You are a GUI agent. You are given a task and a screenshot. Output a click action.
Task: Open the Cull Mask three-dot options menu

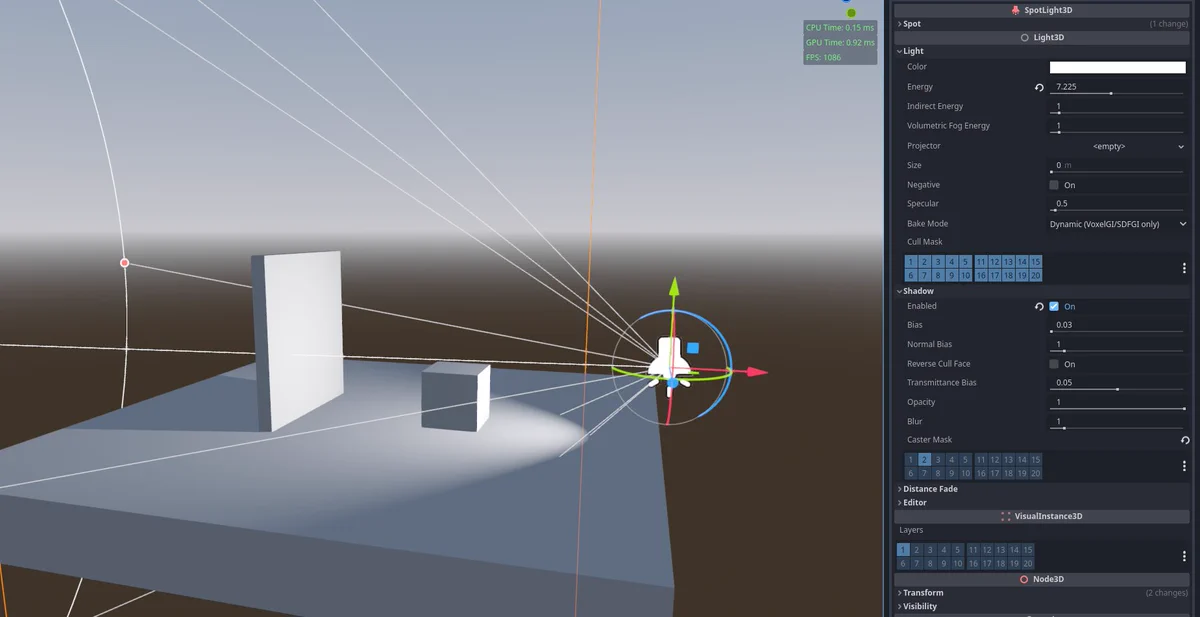coord(1185,268)
